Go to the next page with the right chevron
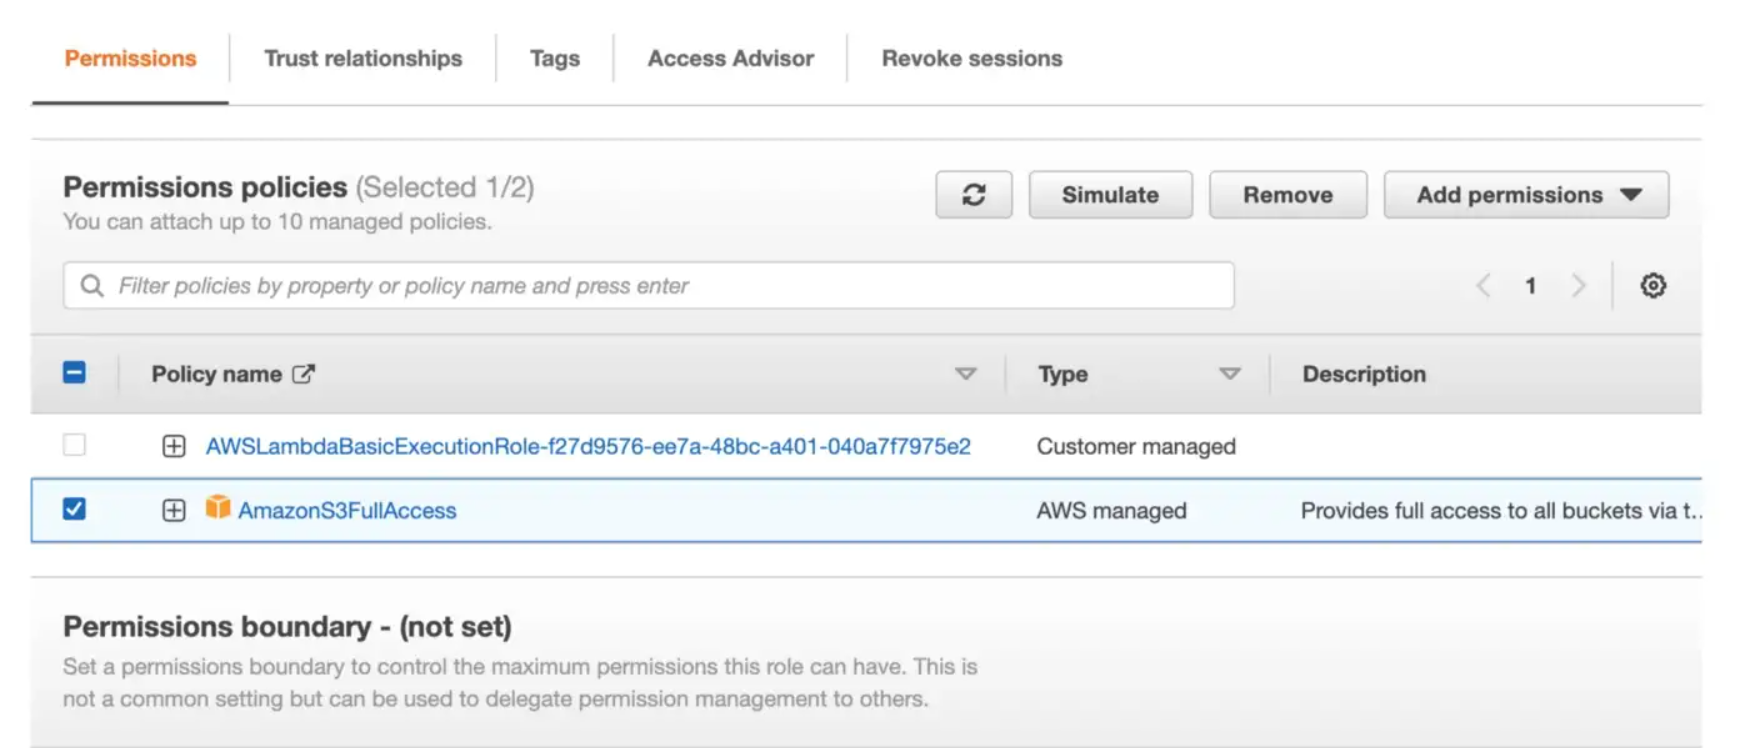Viewport: 1748px width, 748px height. click(1579, 286)
